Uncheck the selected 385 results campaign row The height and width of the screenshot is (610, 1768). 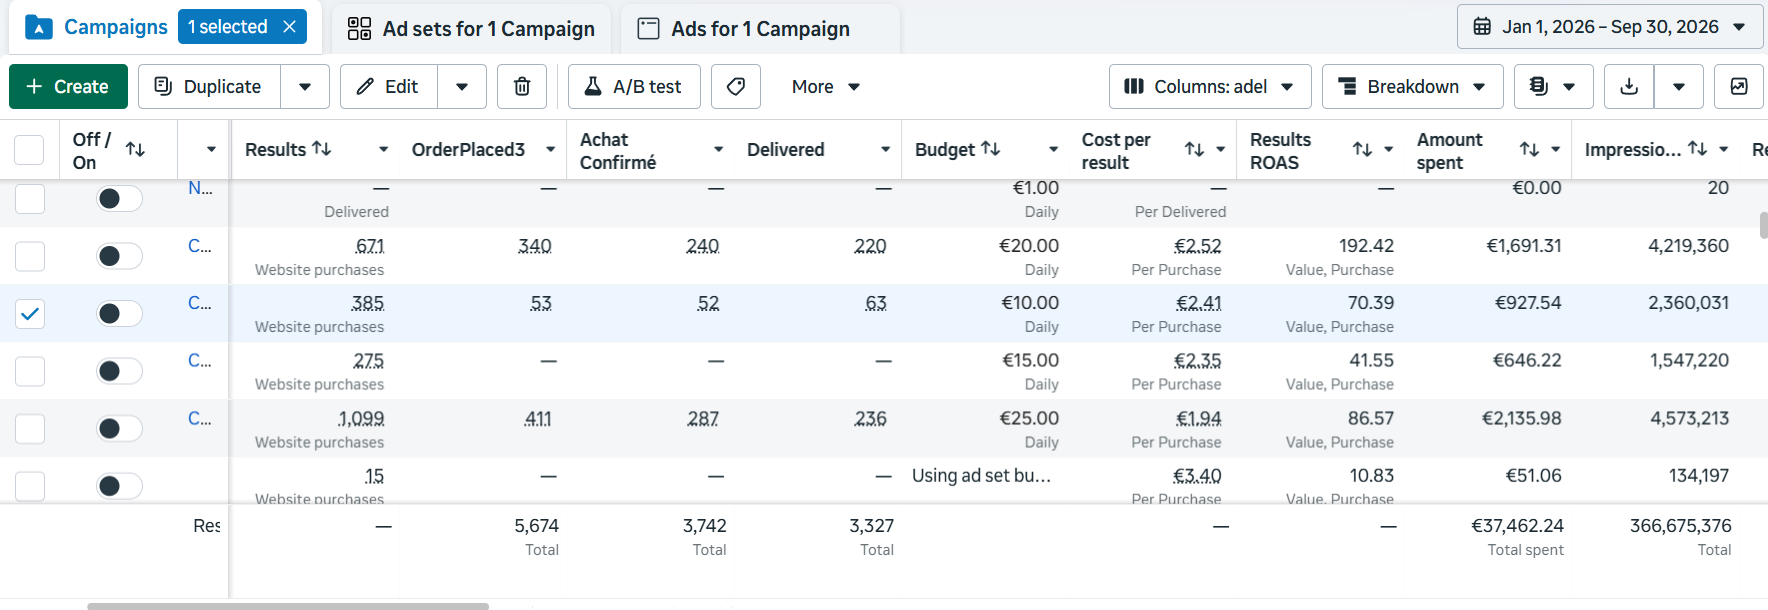click(30, 314)
